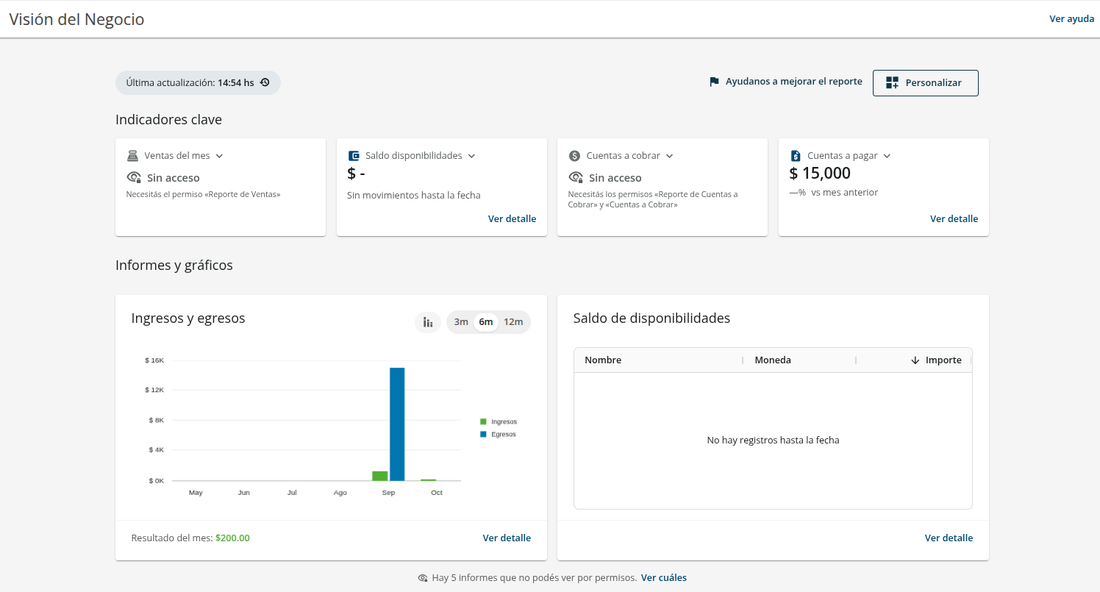This screenshot has width=1100, height=592.
Task: Click the green Ingresos legend swatch
Action: pyautogui.click(x=483, y=422)
